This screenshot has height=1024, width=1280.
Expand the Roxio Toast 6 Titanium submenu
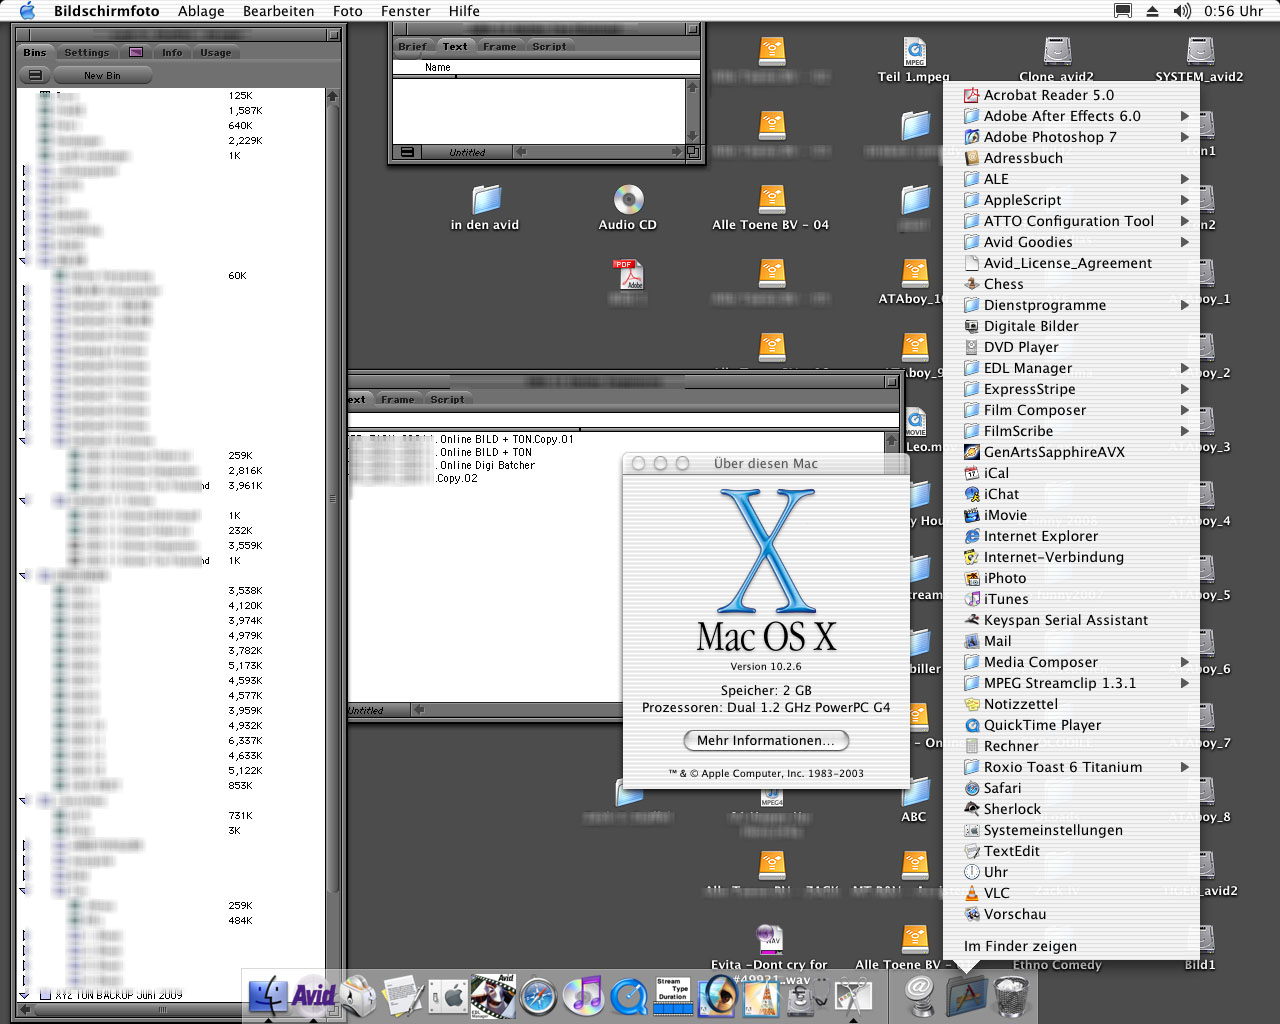(x=1185, y=767)
